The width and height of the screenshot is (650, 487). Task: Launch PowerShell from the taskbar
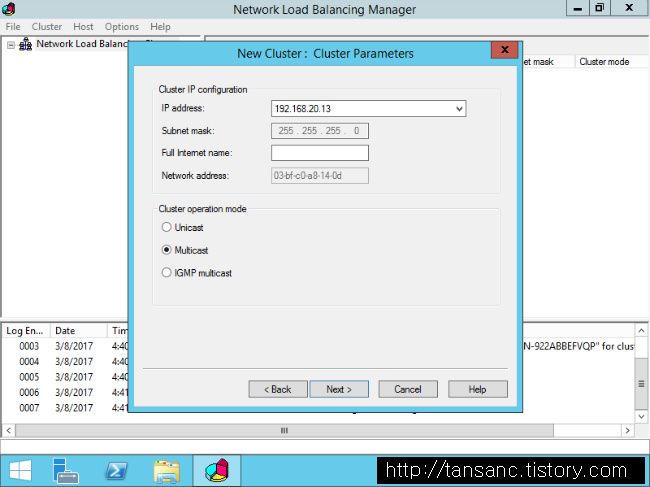click(x=116, y=471)
